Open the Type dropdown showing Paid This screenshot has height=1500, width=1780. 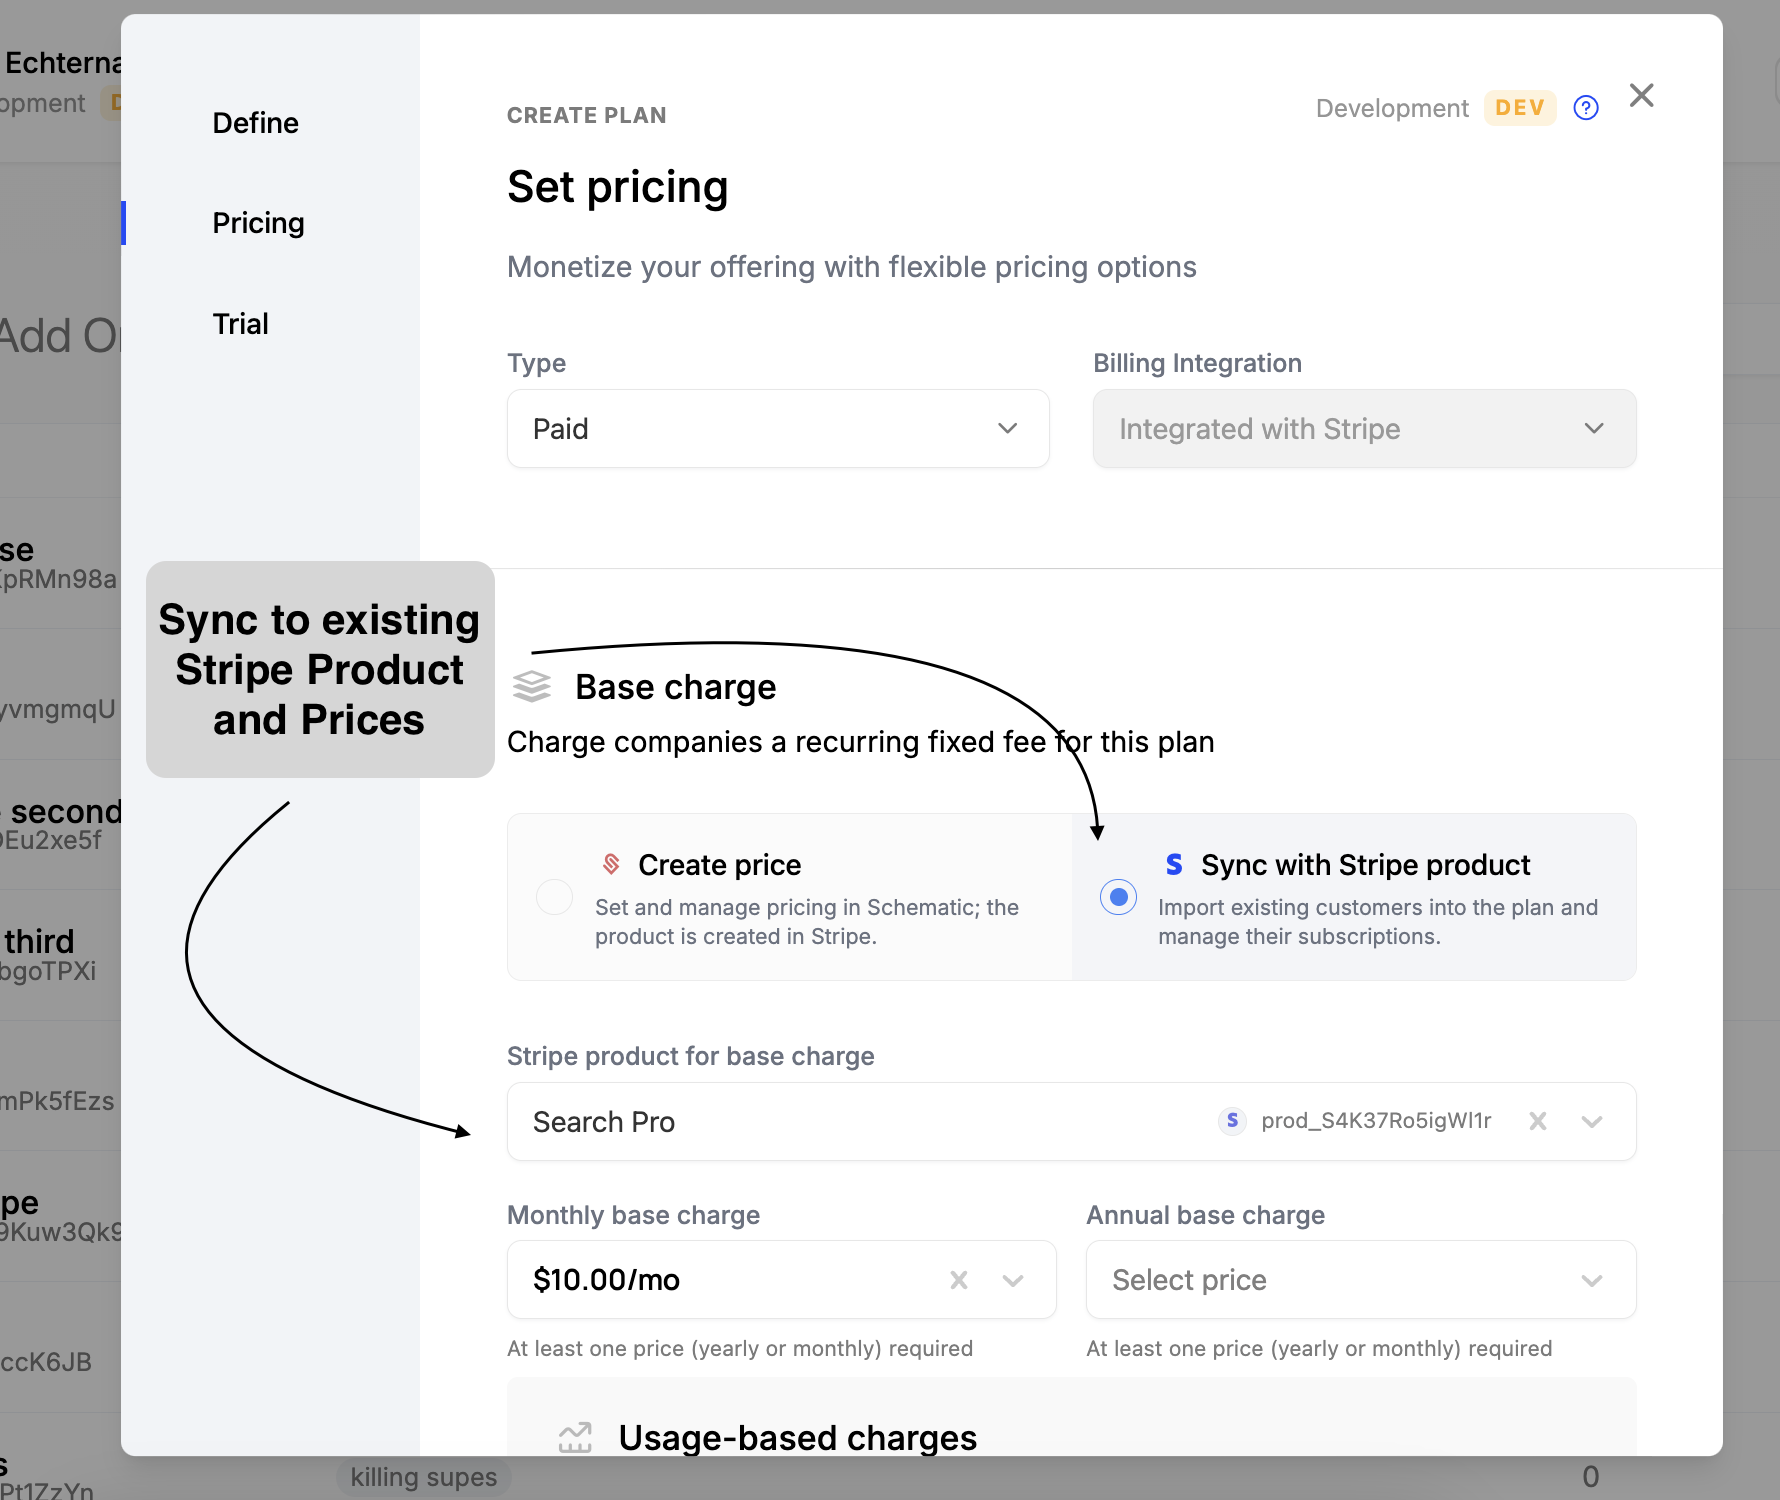pyautogui.click(x=1007, y=428)
